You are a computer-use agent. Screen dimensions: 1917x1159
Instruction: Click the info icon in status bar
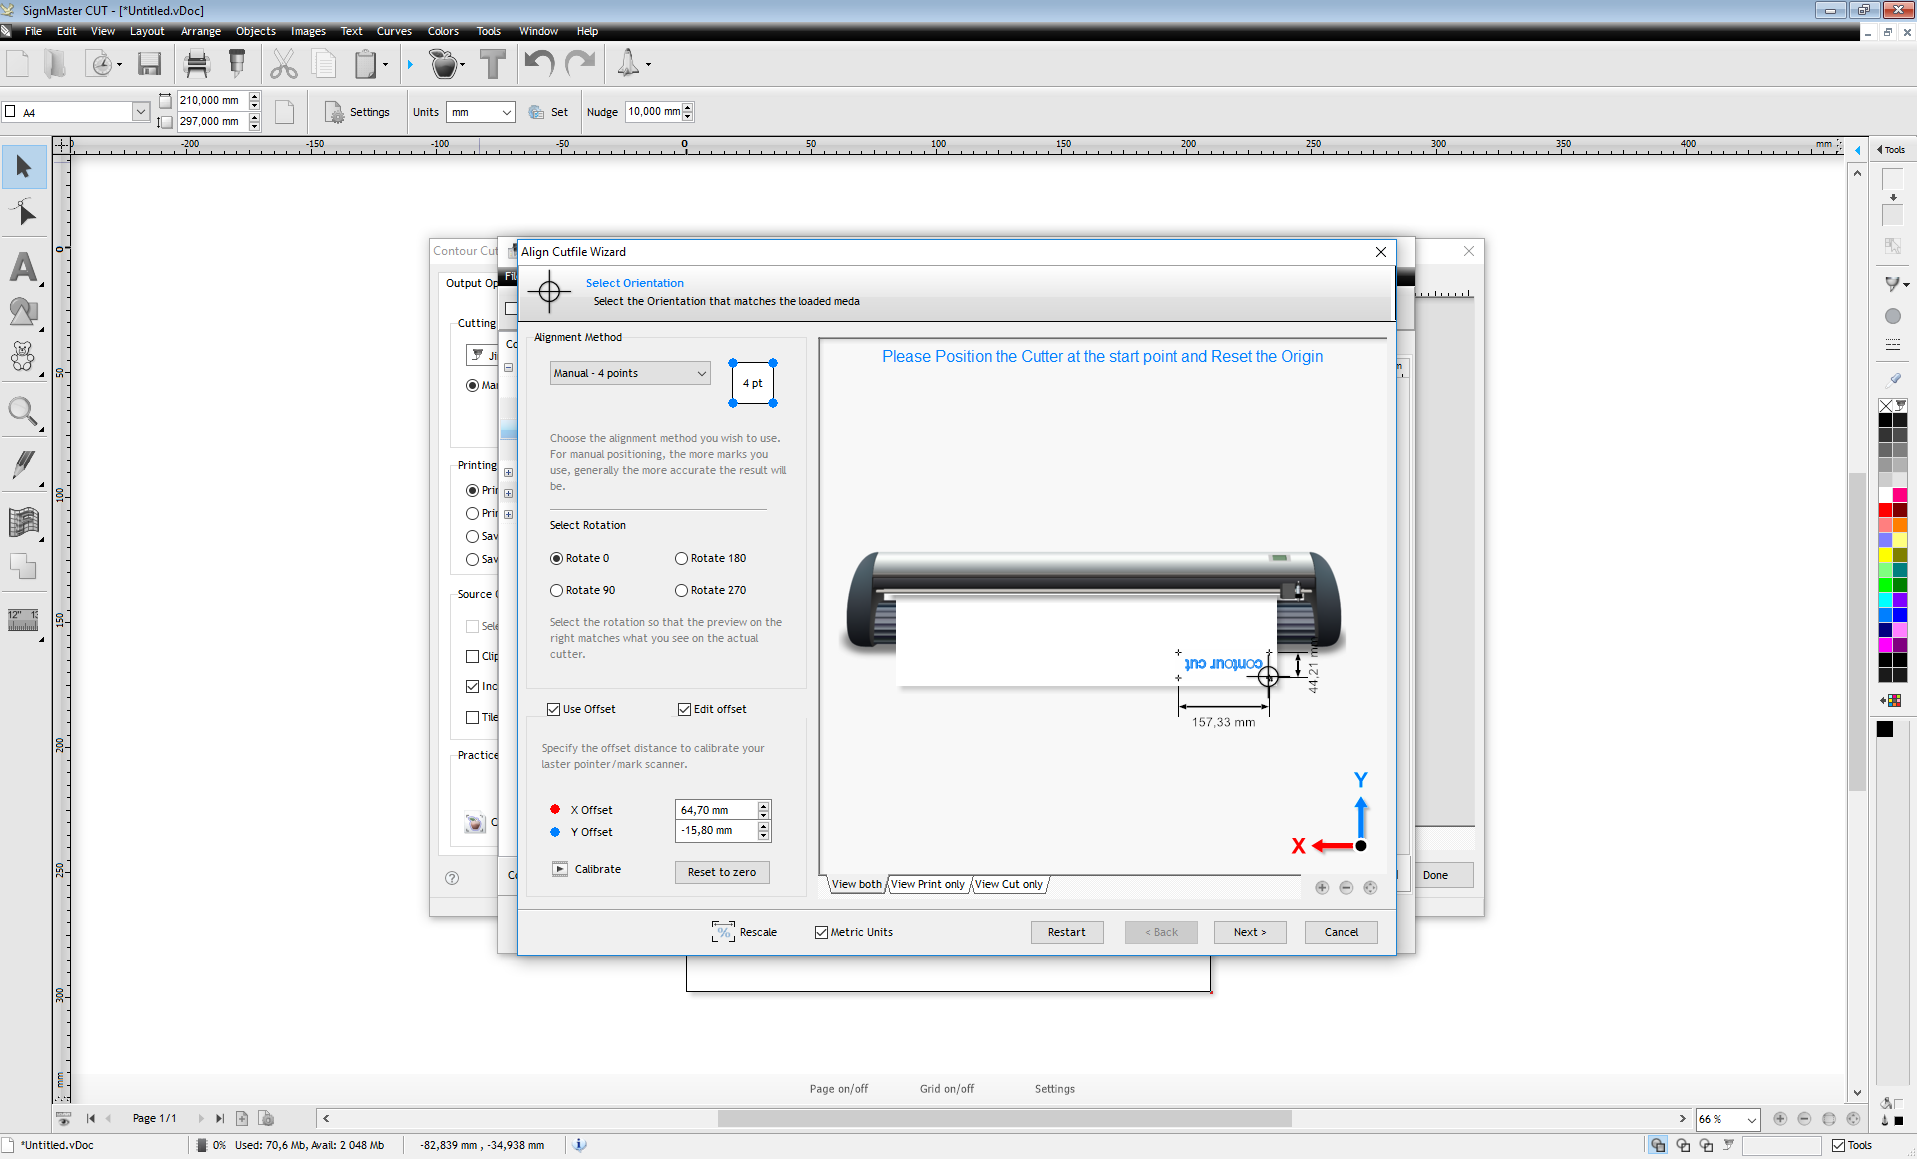pos(579,1145)
